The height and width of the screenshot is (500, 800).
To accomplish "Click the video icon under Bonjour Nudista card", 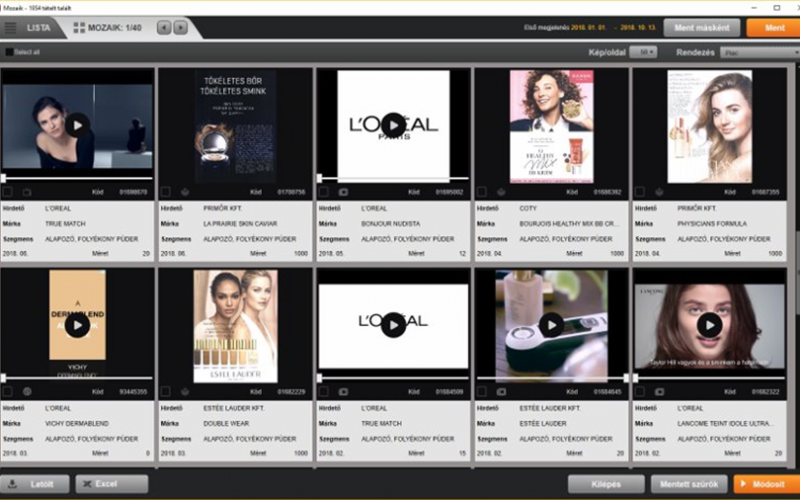I will [x=343, y=191].
